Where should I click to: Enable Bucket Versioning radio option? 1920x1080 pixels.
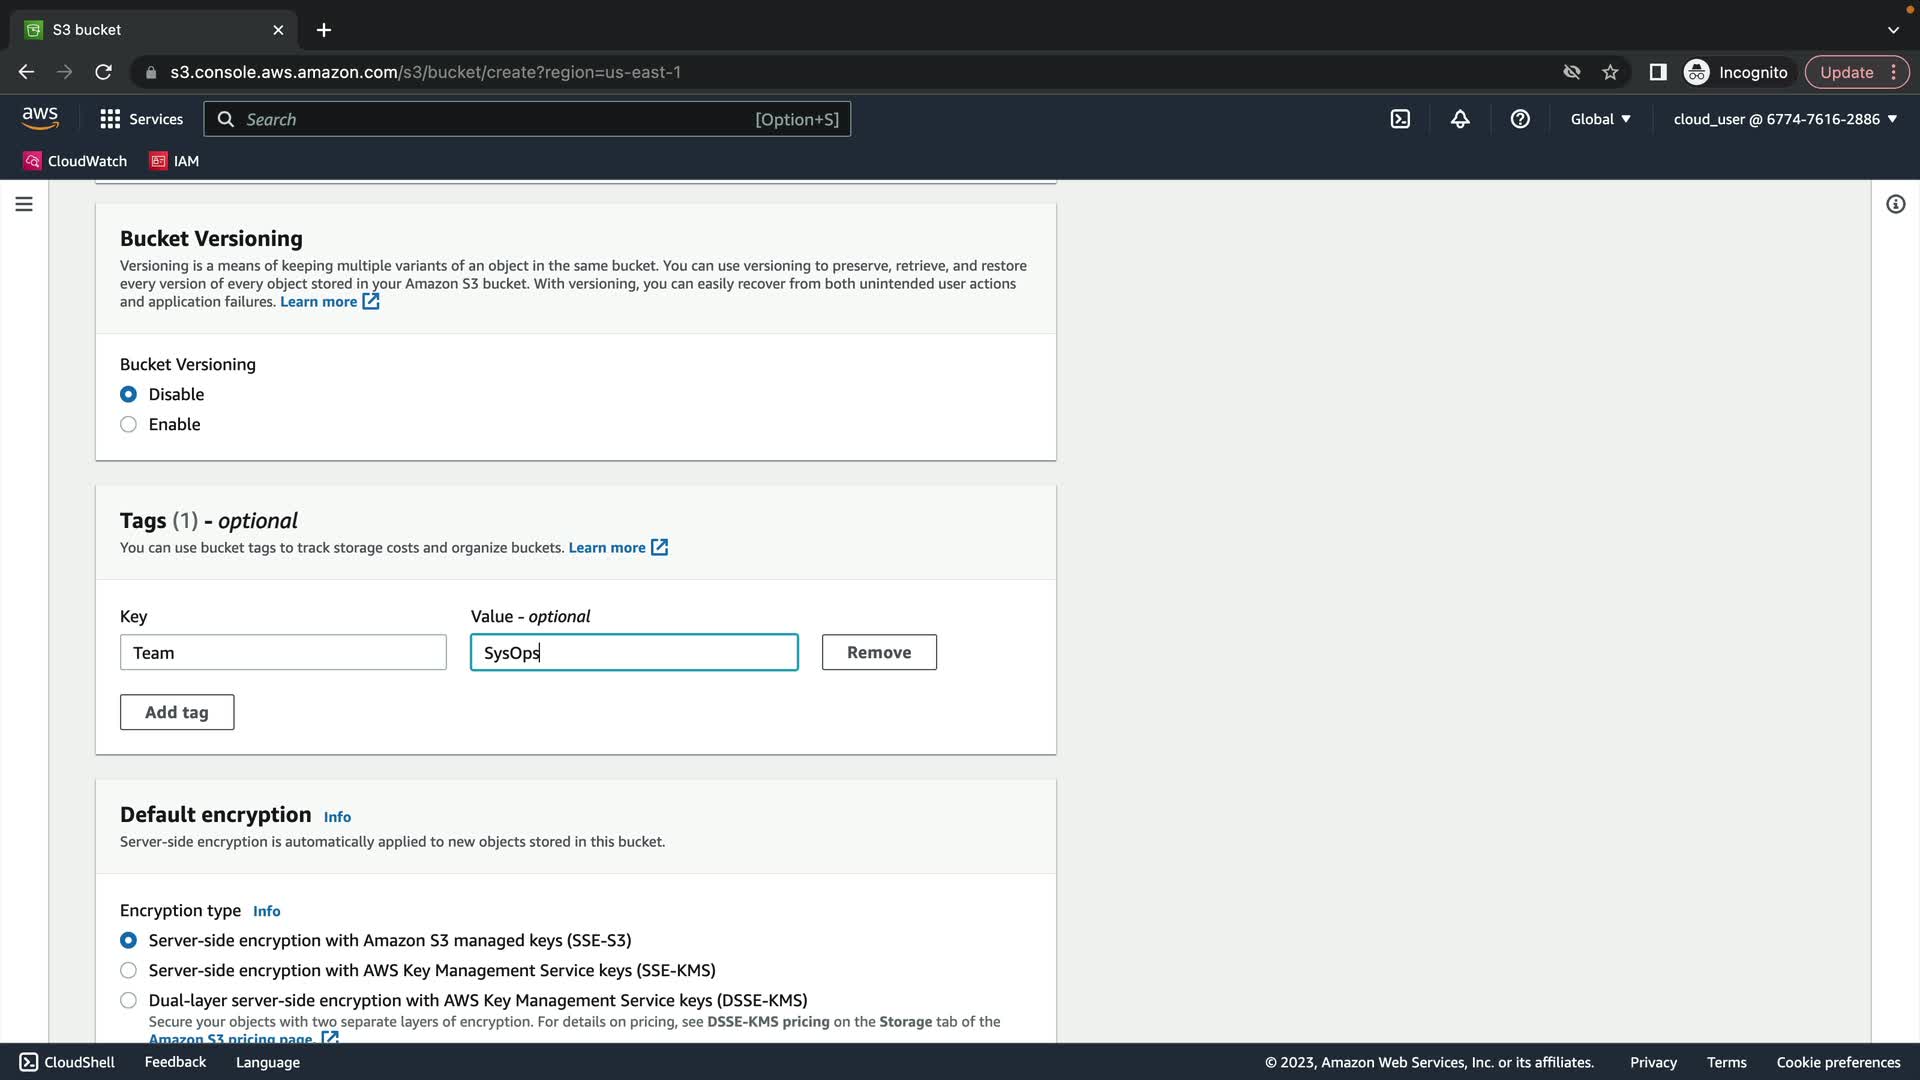129,424
